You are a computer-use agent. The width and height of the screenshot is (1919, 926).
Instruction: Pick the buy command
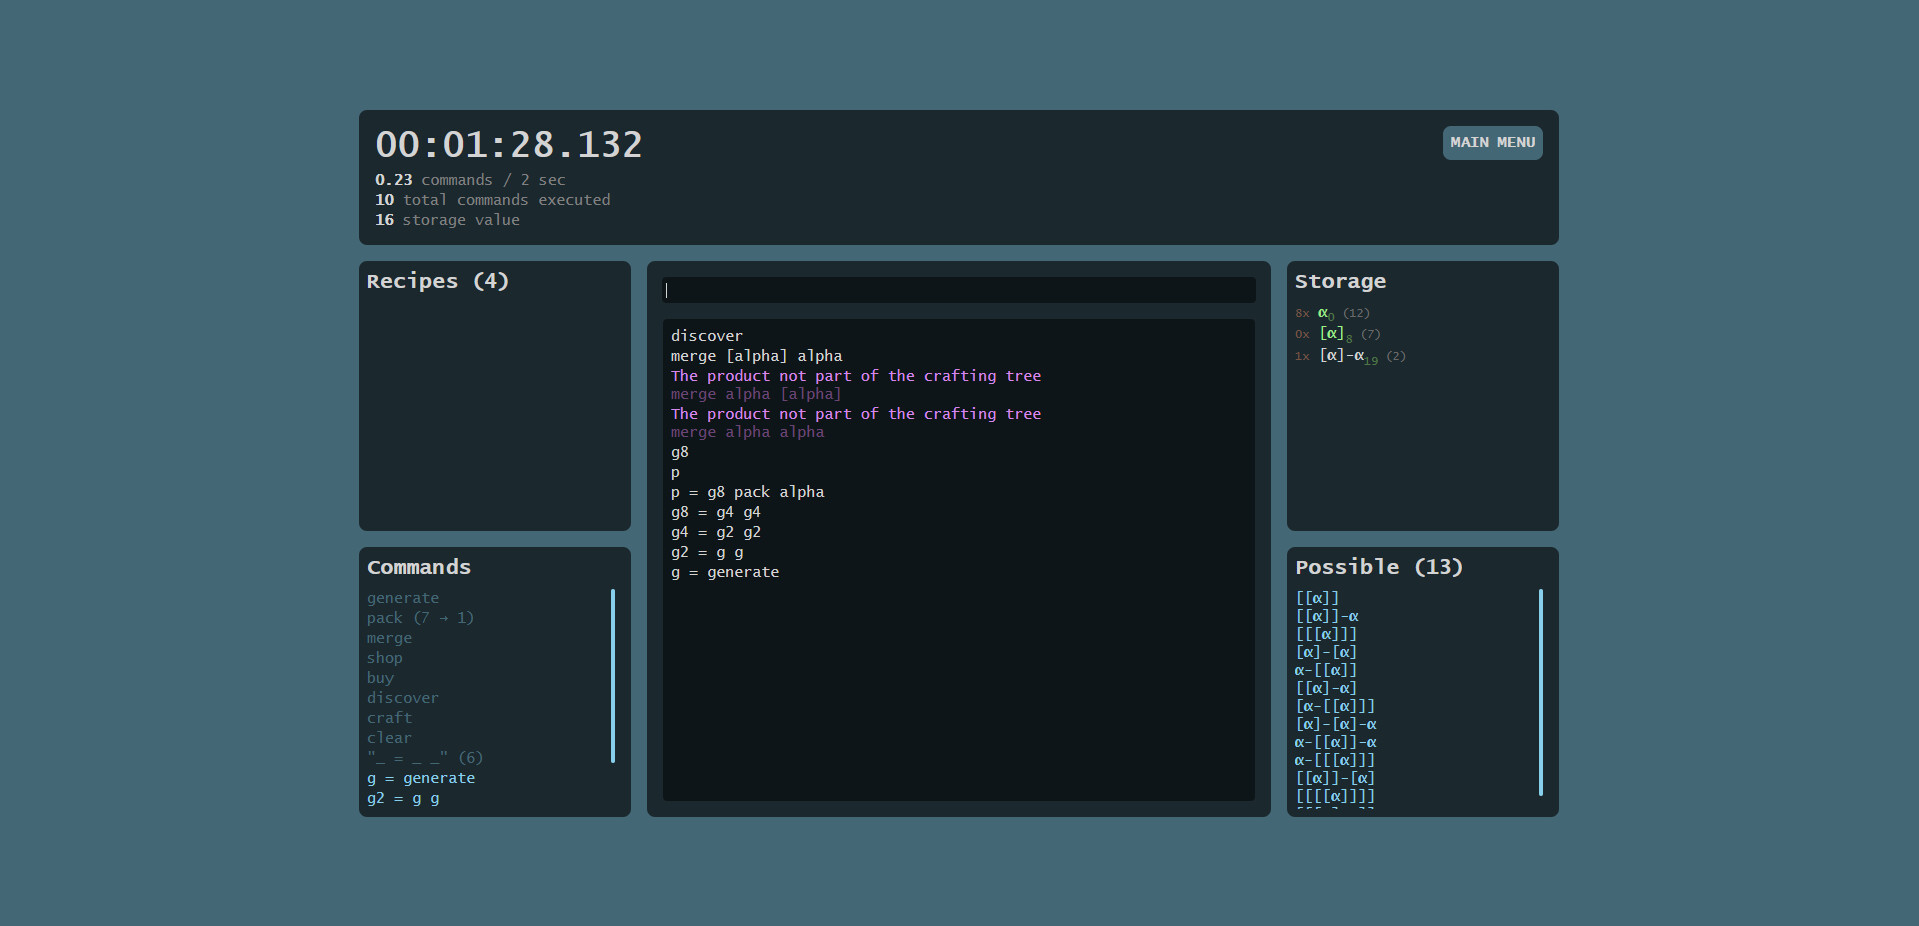[380, 678]
